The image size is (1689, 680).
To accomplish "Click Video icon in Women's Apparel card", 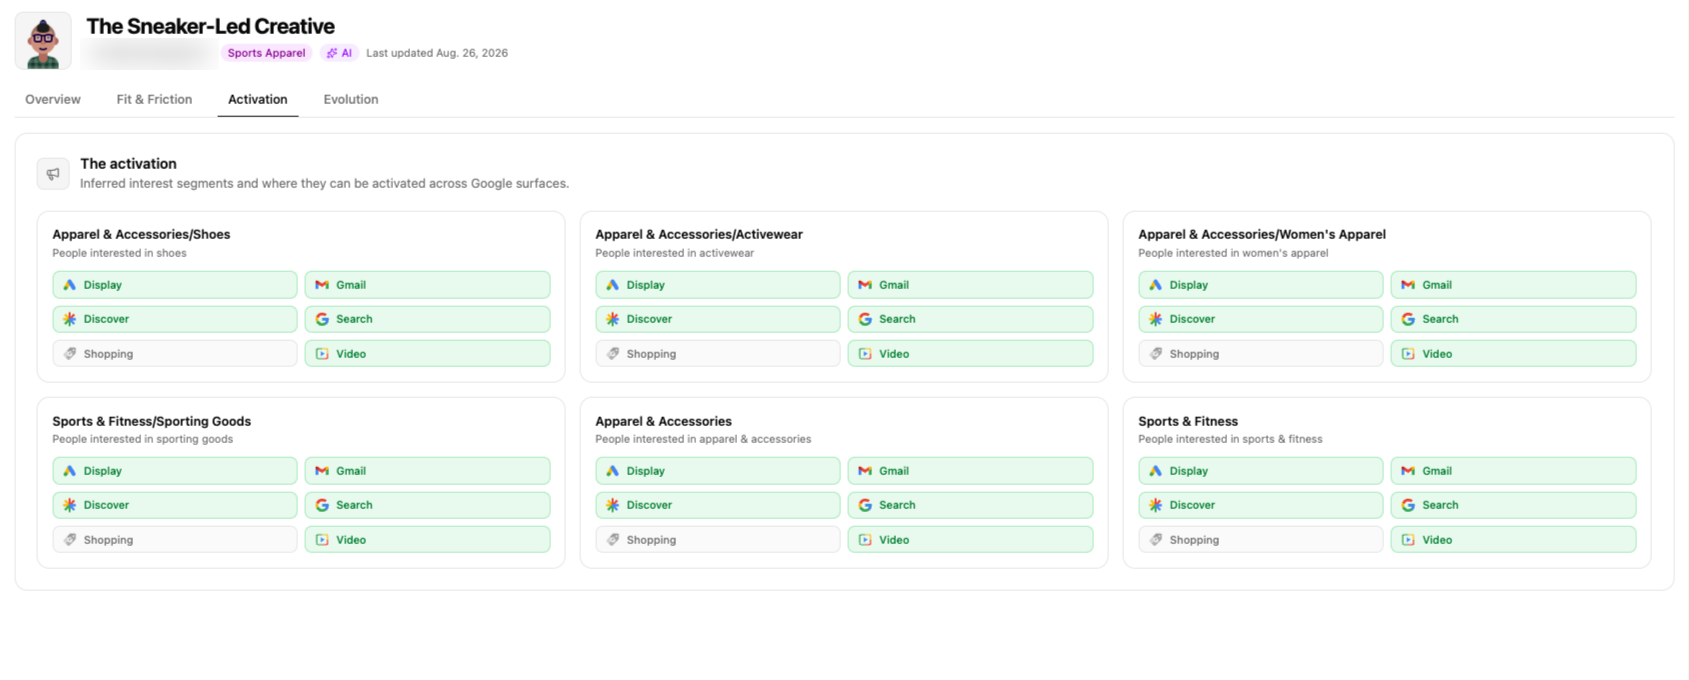I will (1408, 354).
